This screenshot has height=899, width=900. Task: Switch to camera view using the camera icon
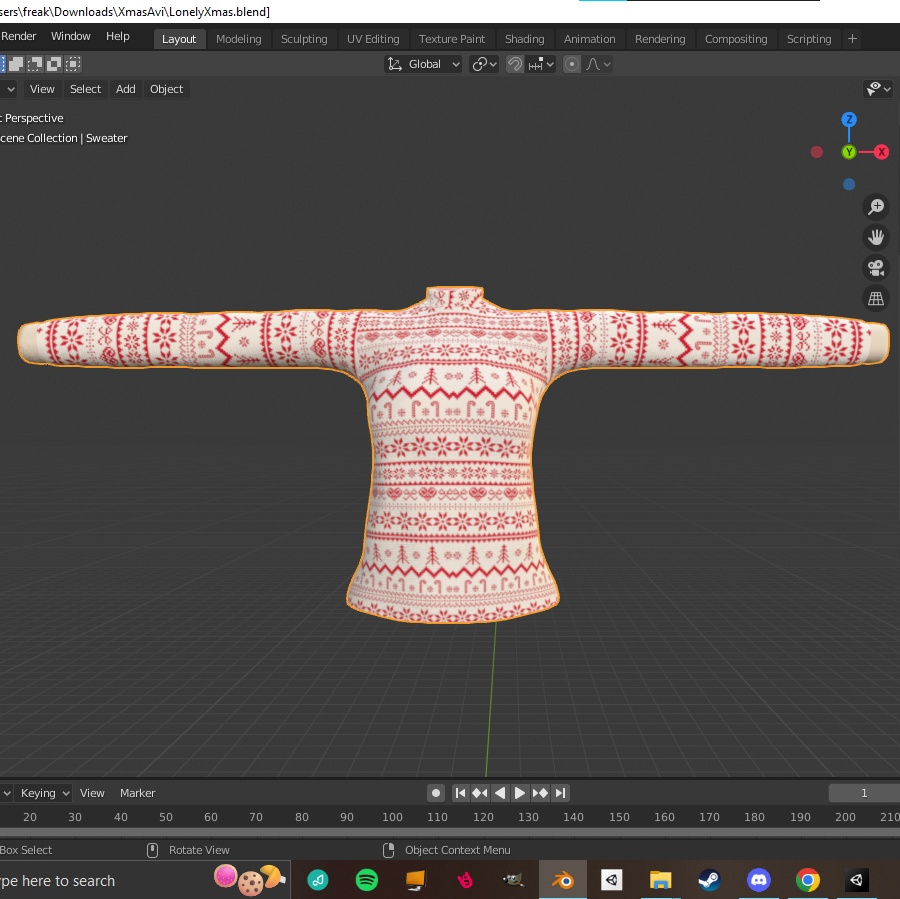[876, 267]
